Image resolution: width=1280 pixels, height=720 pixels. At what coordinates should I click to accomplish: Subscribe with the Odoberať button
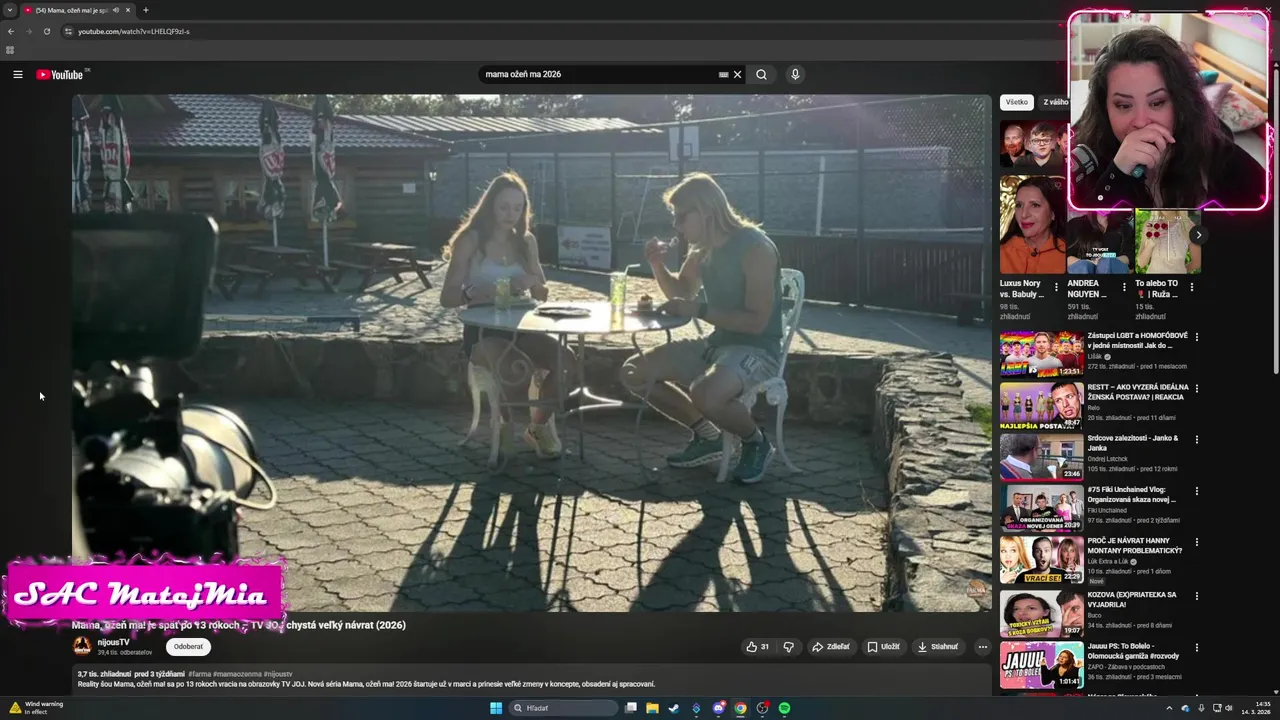pyautogui.click(x=188, y=647)
